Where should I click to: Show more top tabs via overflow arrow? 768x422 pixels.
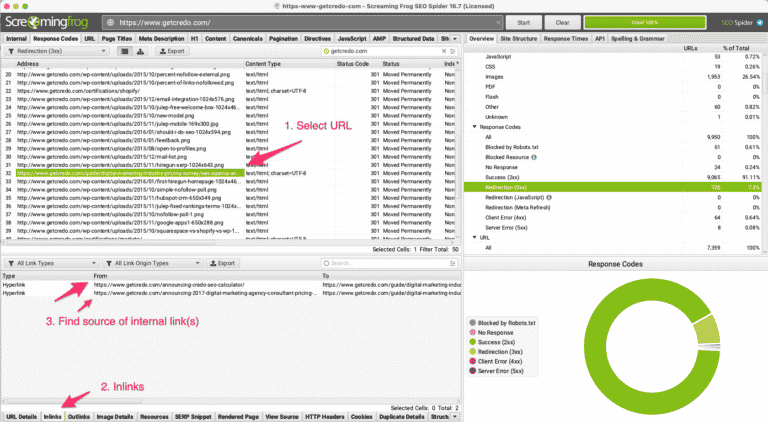tap(455, 38)
